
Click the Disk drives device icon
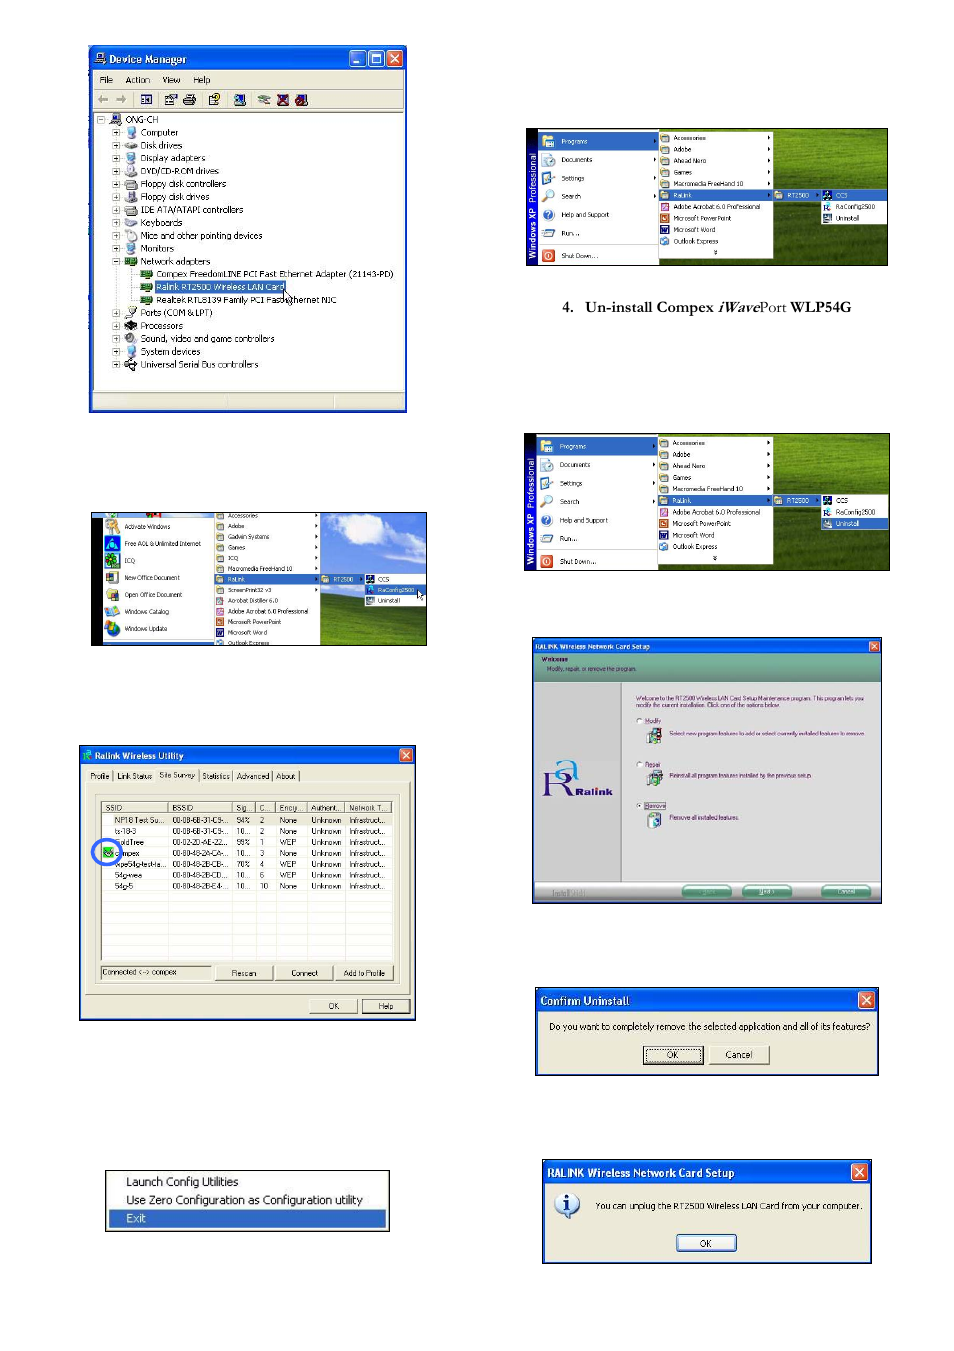click(x=131, y=145)
